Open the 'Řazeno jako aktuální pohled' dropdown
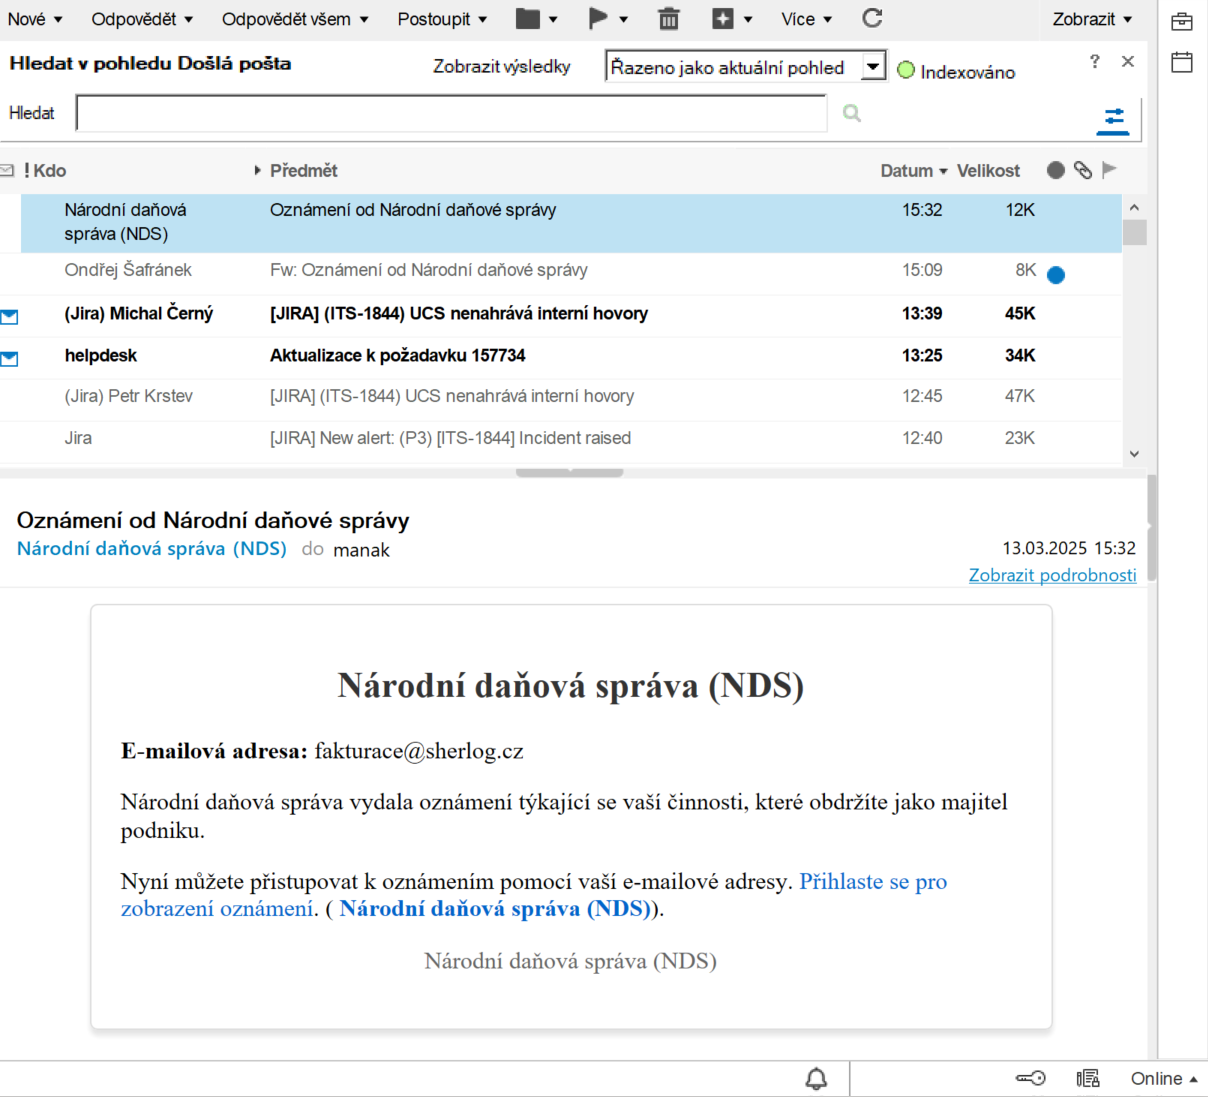This screenshot has width=1208, height=1097. coord(873,67)
